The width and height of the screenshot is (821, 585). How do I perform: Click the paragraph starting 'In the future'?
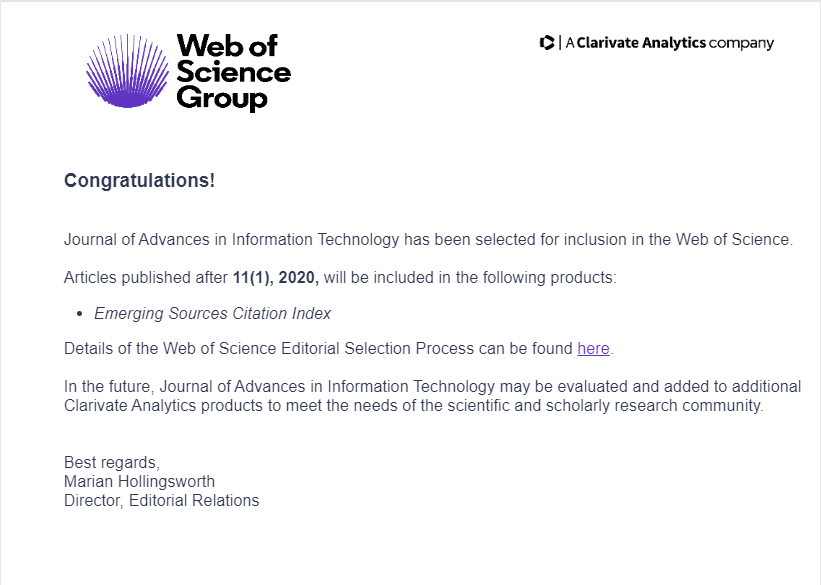pyautogui.click(x=432, y=396)
